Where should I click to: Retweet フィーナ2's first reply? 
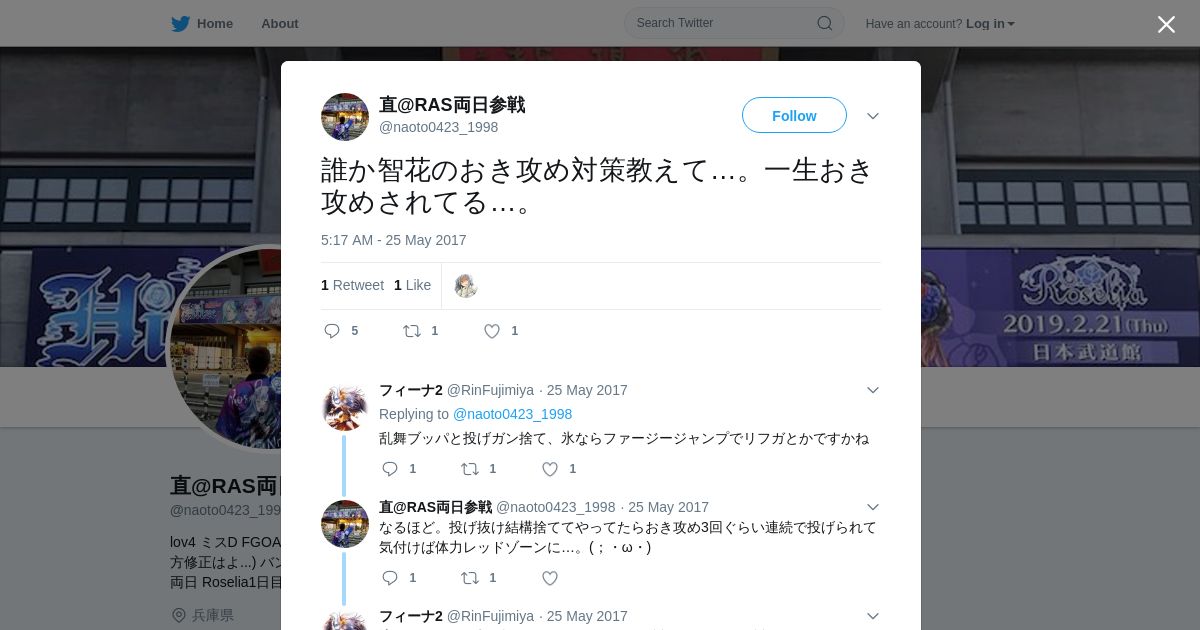[x=470, y=469]
